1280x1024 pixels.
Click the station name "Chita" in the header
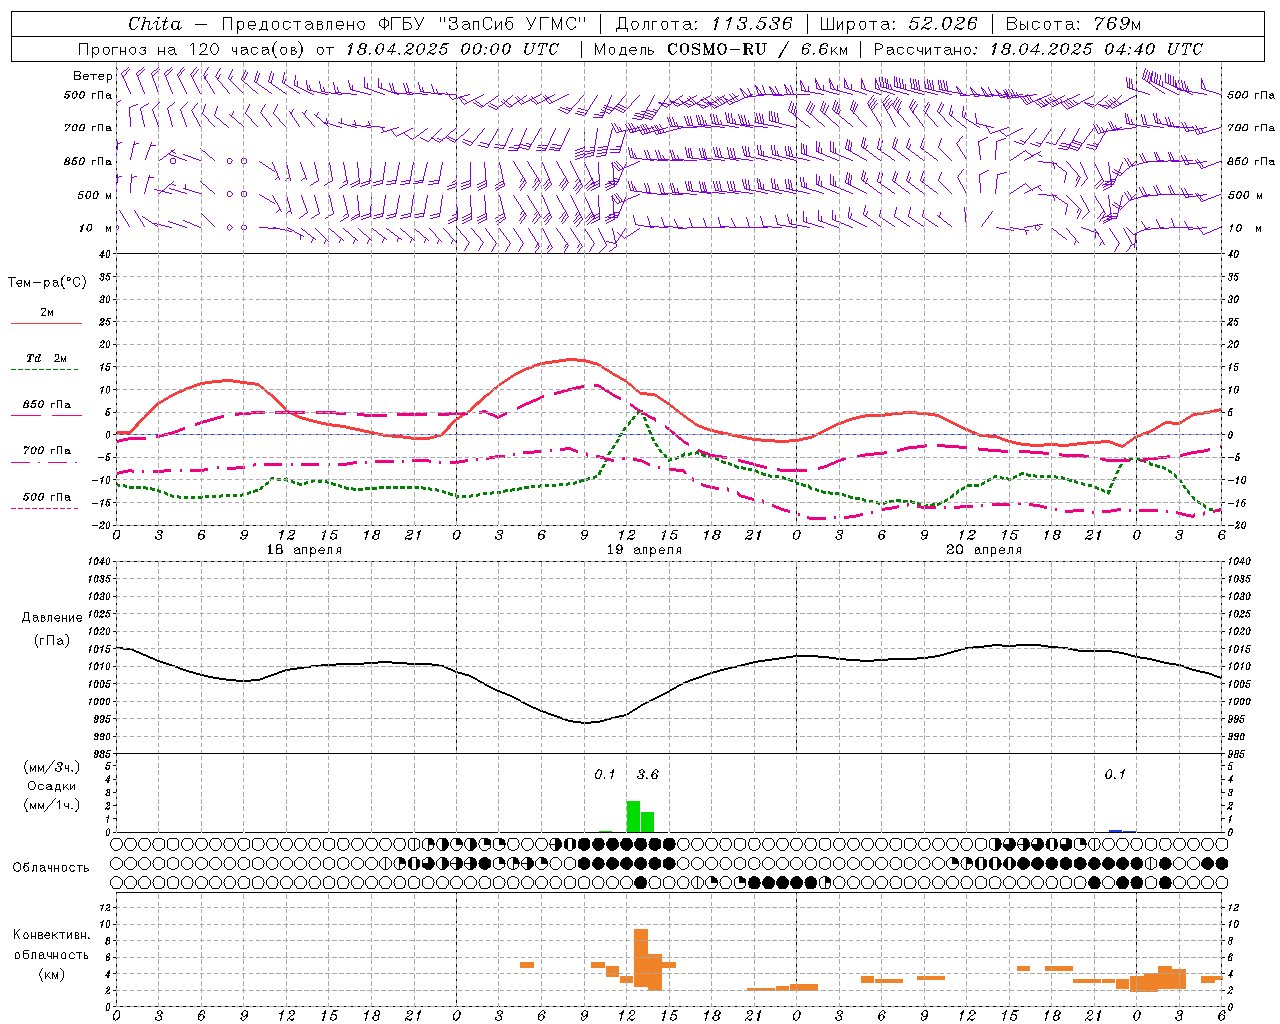pos(155,24)
